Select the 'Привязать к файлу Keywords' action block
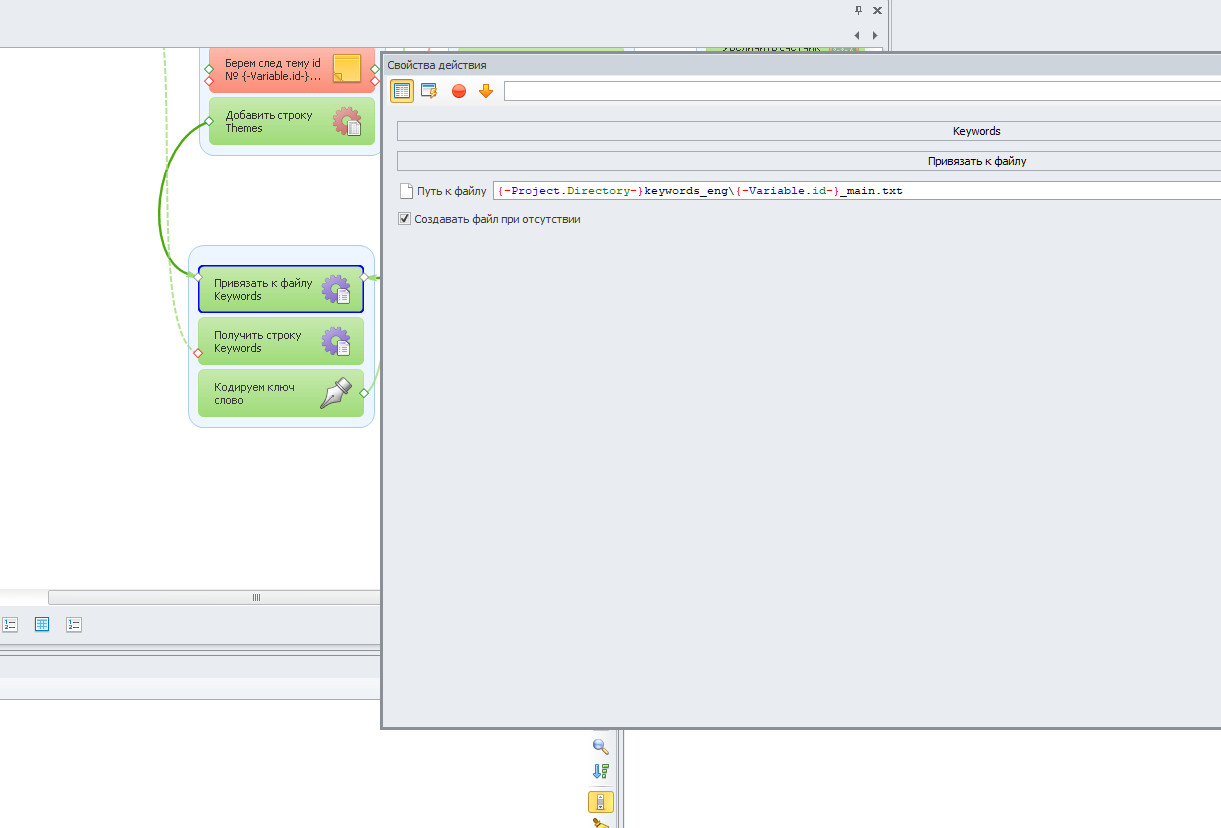Image resolution: width=1221 pixels, height=828 pixels. 281,289
